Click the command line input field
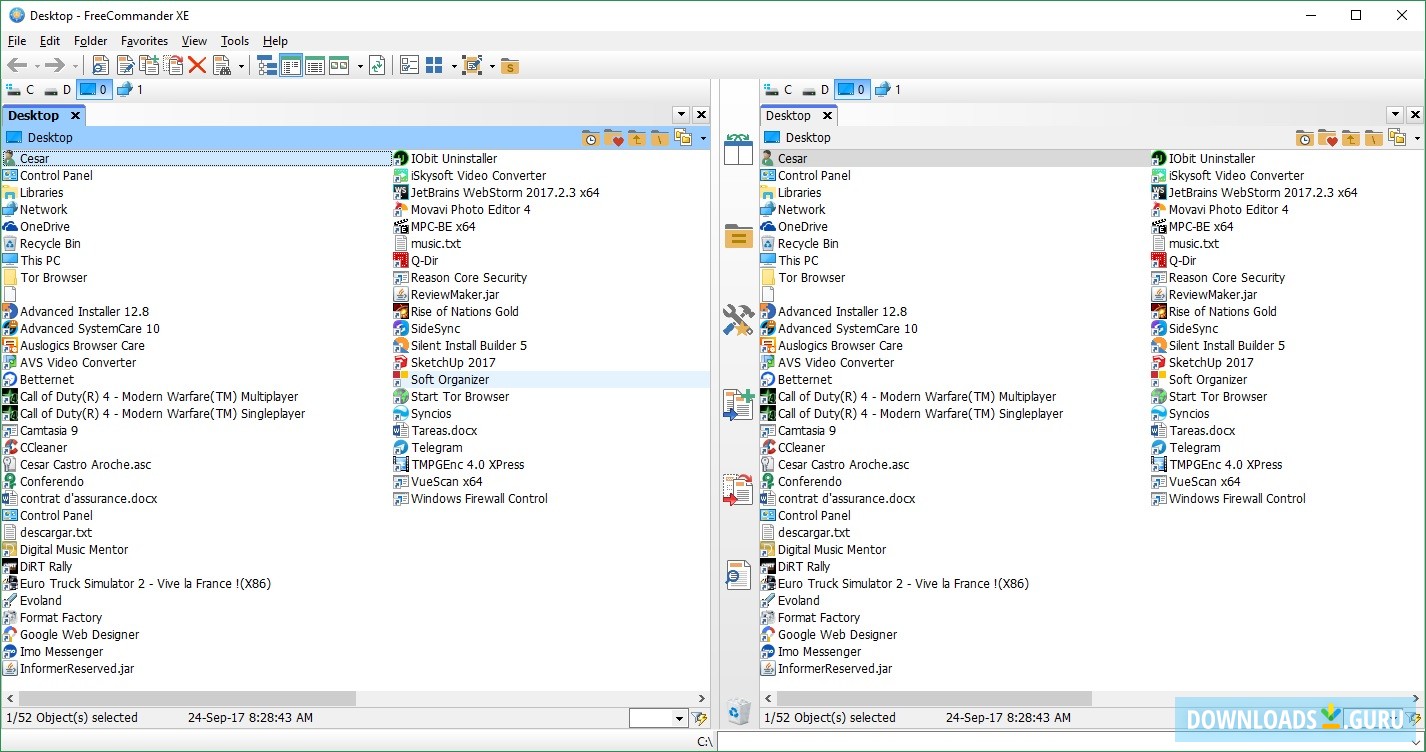 1071,741
